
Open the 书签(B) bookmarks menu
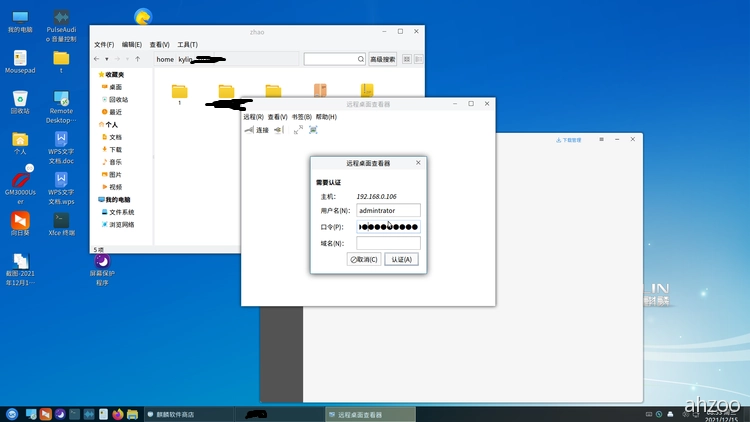point(302,117)
